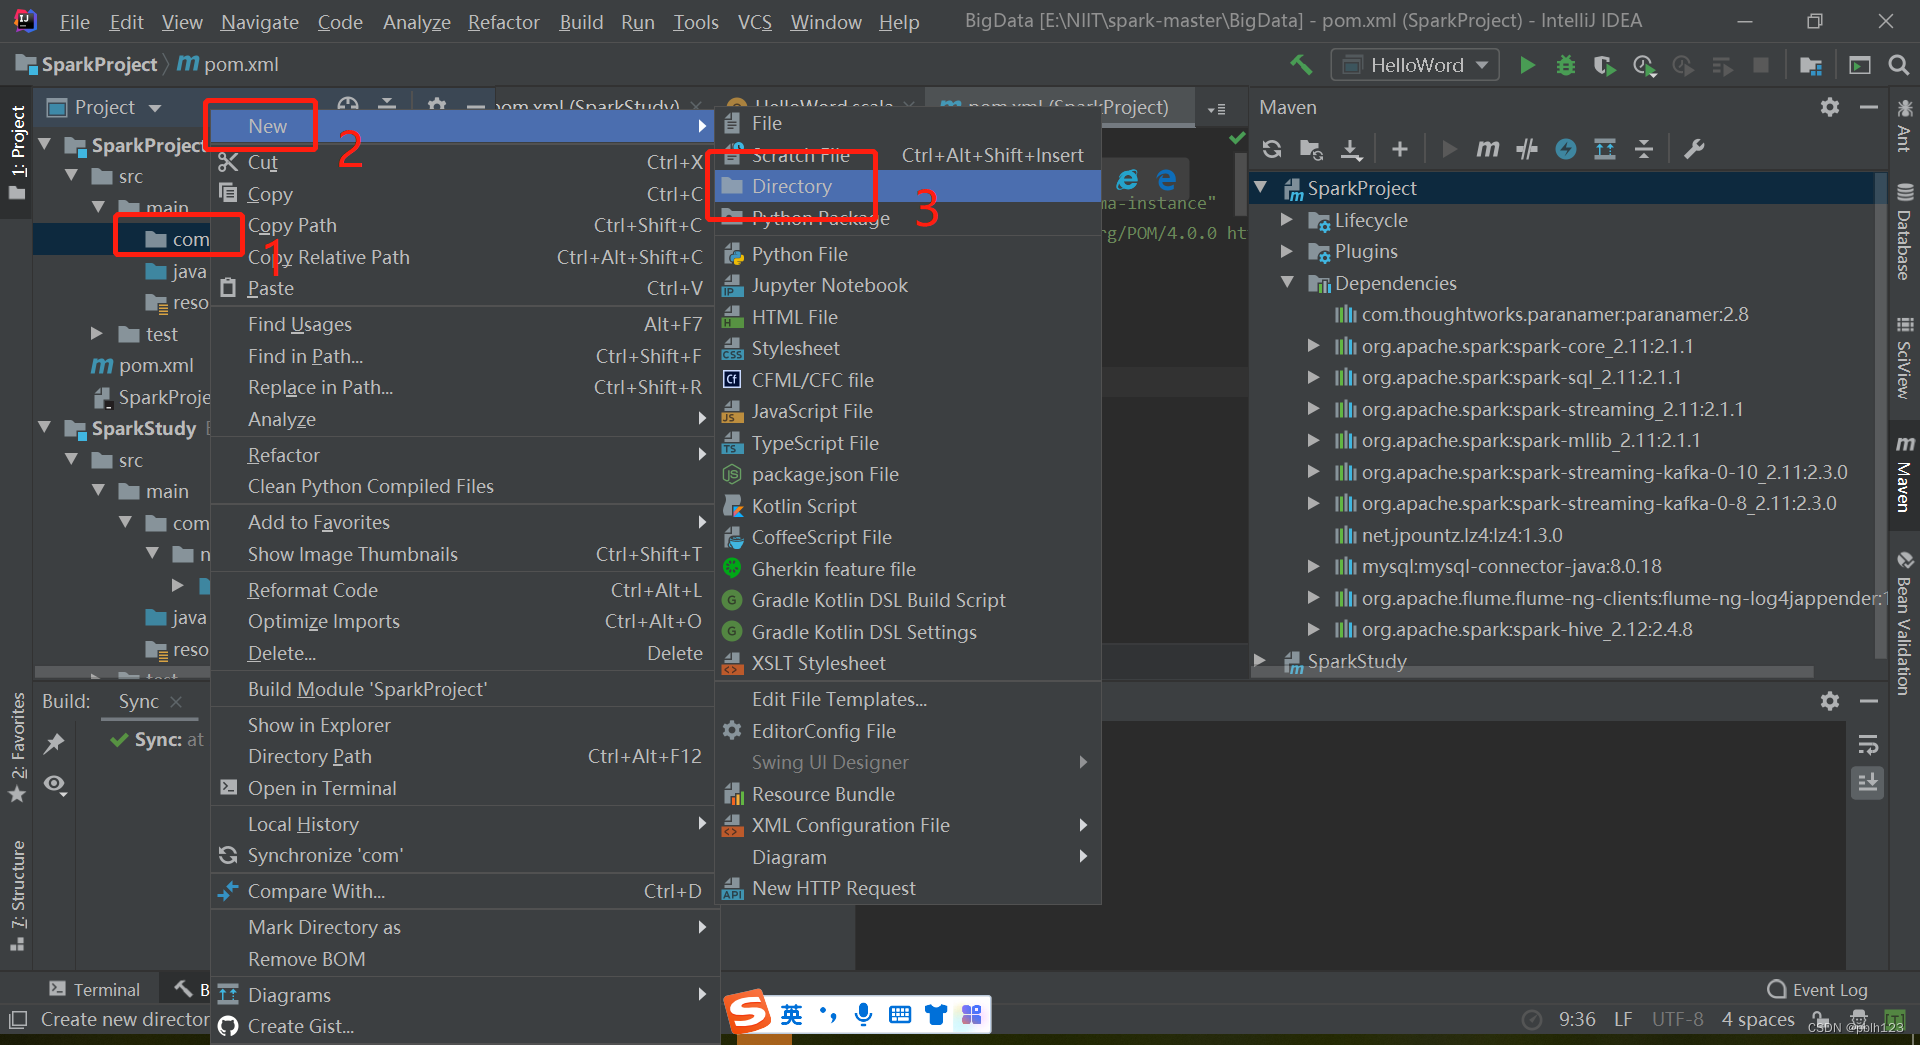Click Generate Sources and Update Folders in Maven toolbar
1920x1045 pixels.
coord(1311,149)
